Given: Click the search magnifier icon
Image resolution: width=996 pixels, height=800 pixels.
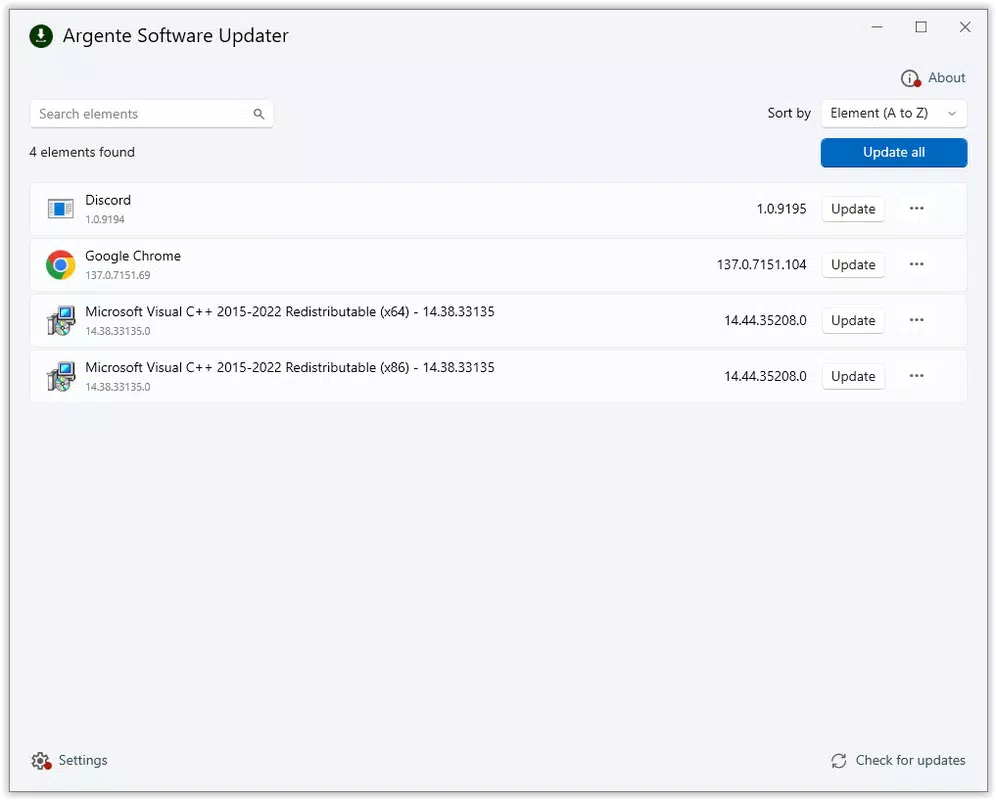Looking at the screenshot, I should click(259, 114).
